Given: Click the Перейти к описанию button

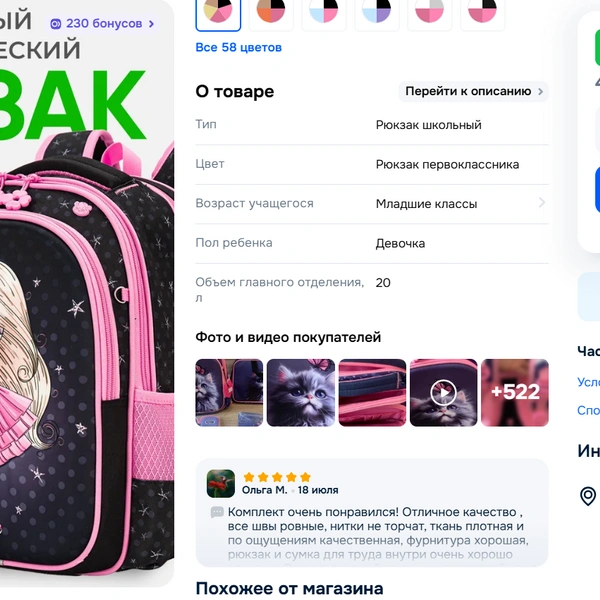Looking at the screenshot, I should coord(473,91).
